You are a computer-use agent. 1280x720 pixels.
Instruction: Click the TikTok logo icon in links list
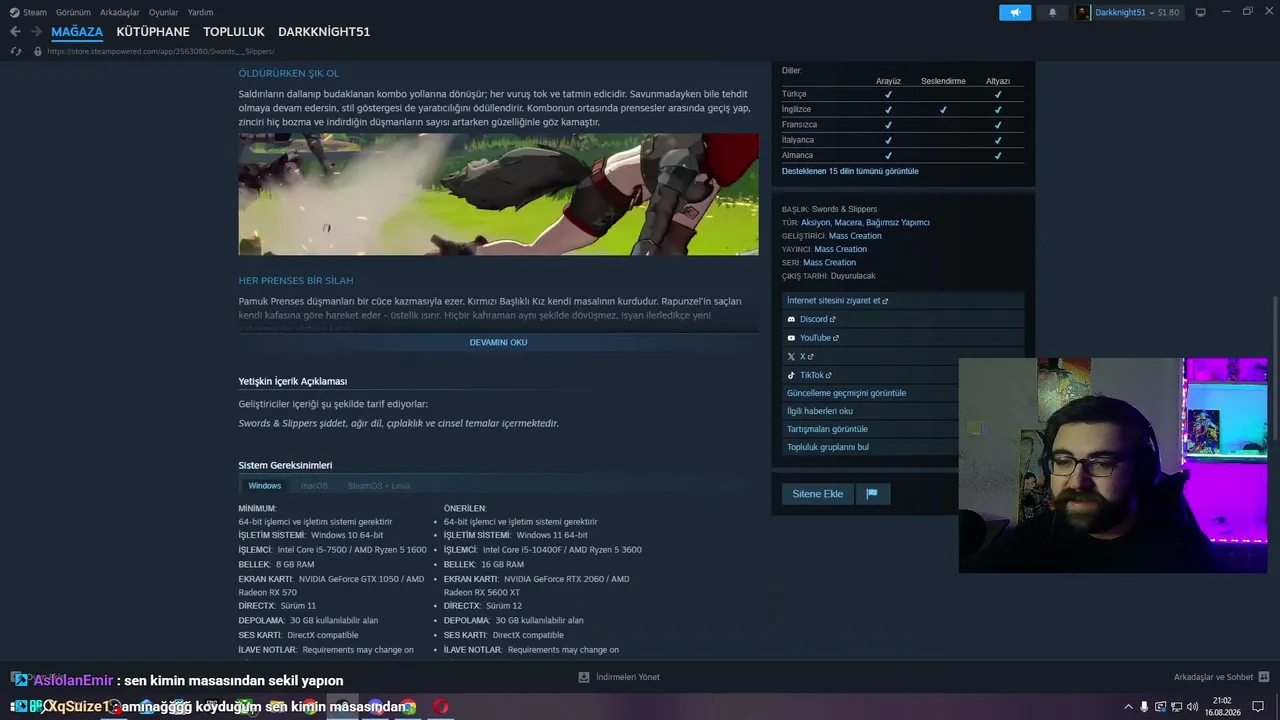pyautogui.click(x=791, y=375)
